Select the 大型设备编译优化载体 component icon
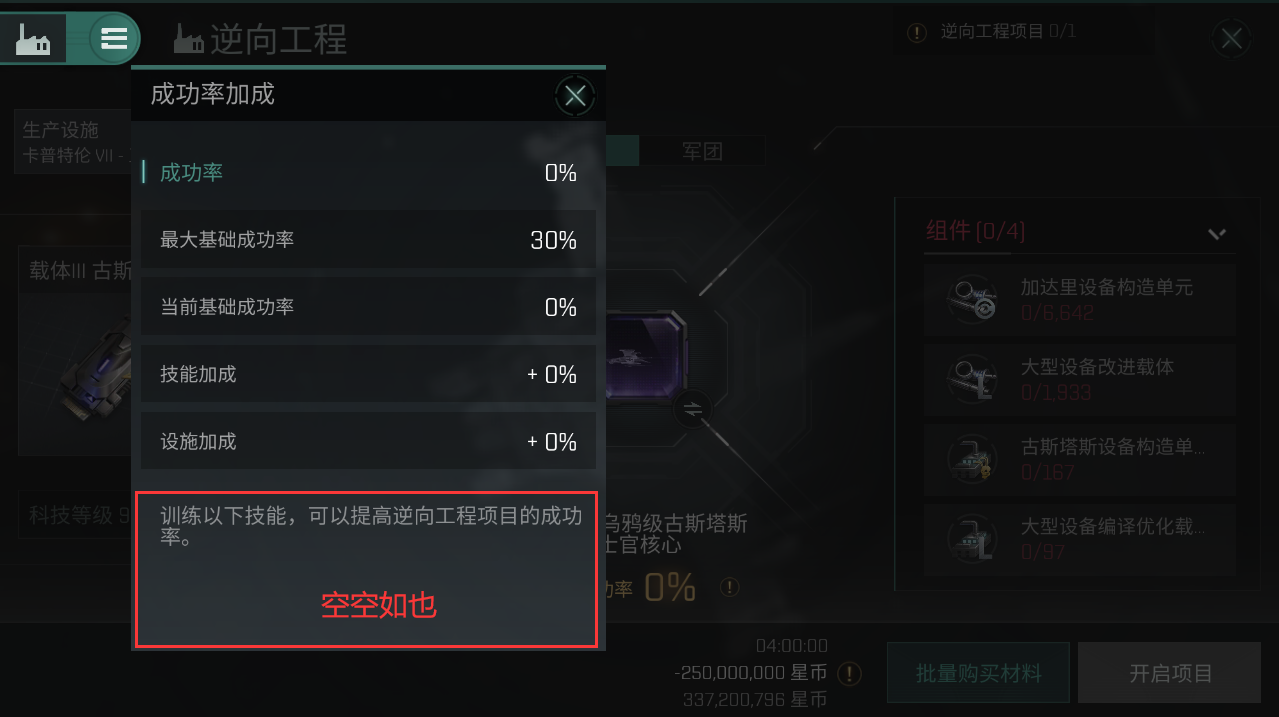The height and width of the screenshot is (717, 1279). [970, 539]
